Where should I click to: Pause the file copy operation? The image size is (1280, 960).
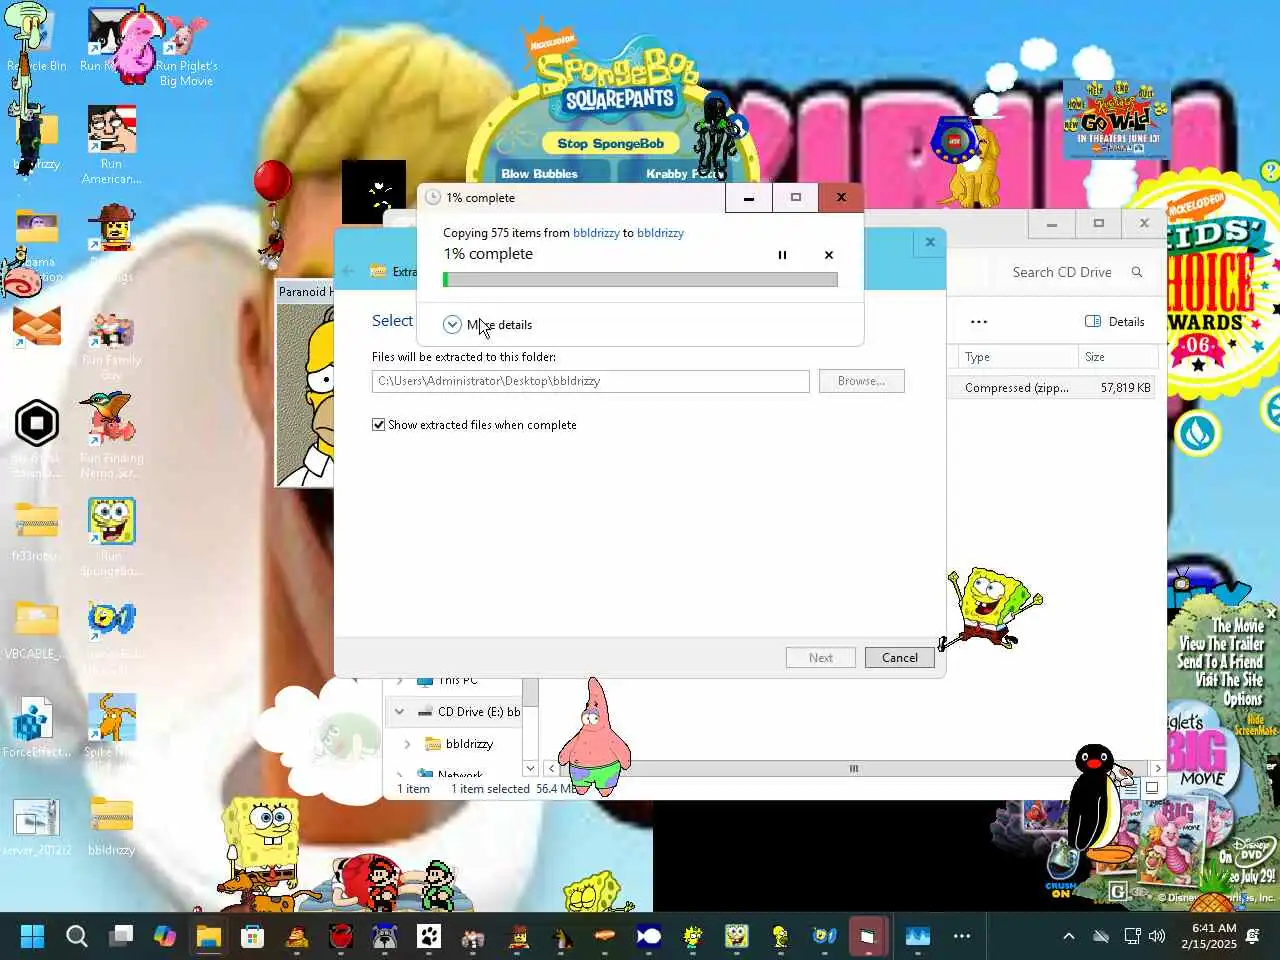point(782,255)
